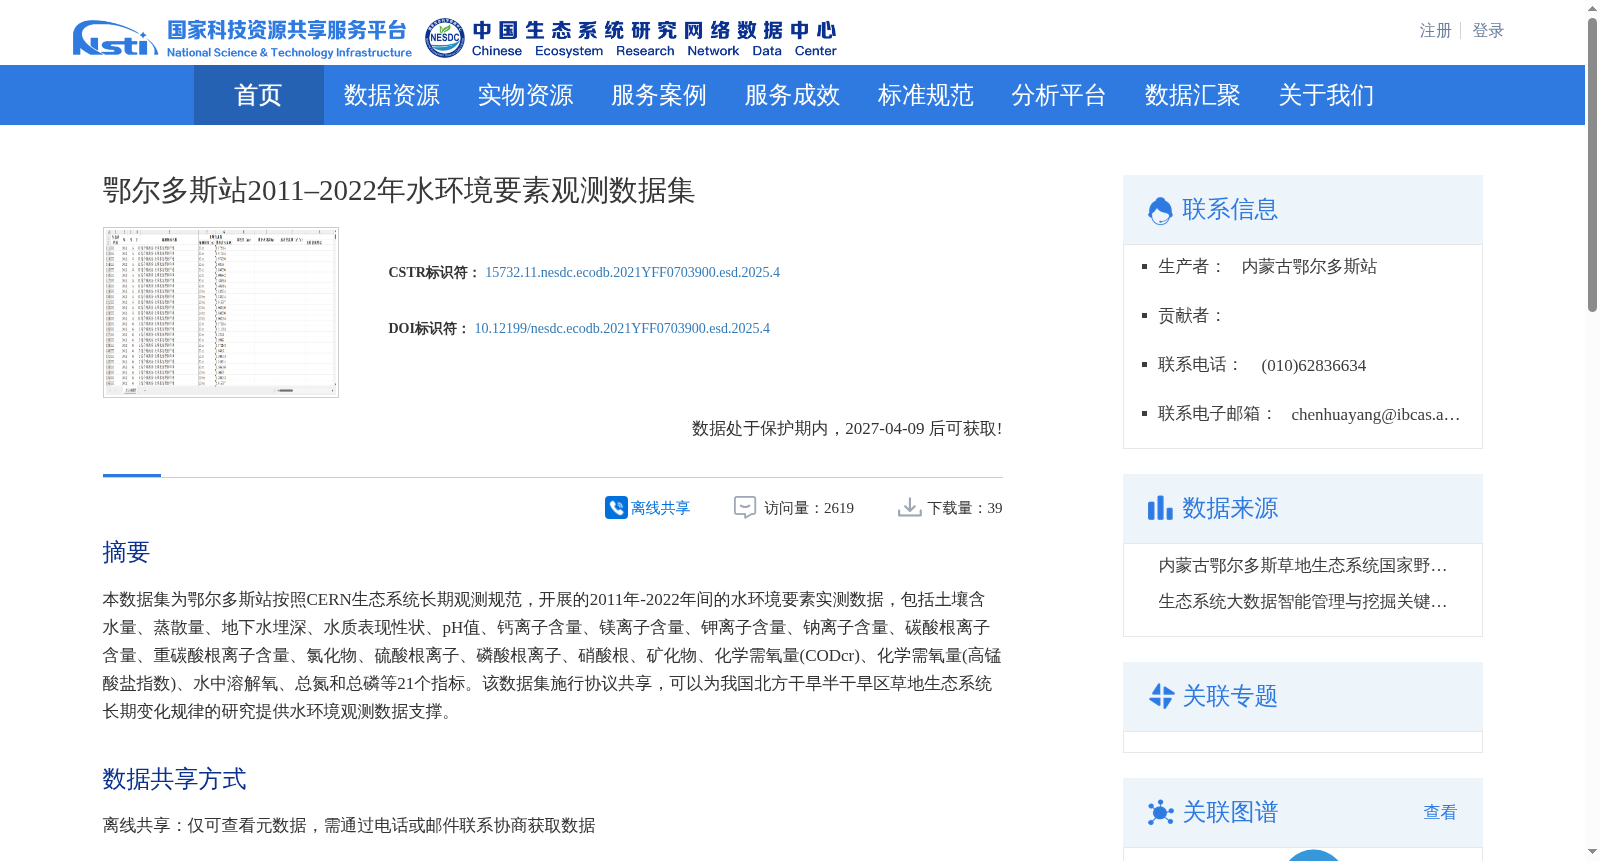Open the 实物资源 menu

525,95
